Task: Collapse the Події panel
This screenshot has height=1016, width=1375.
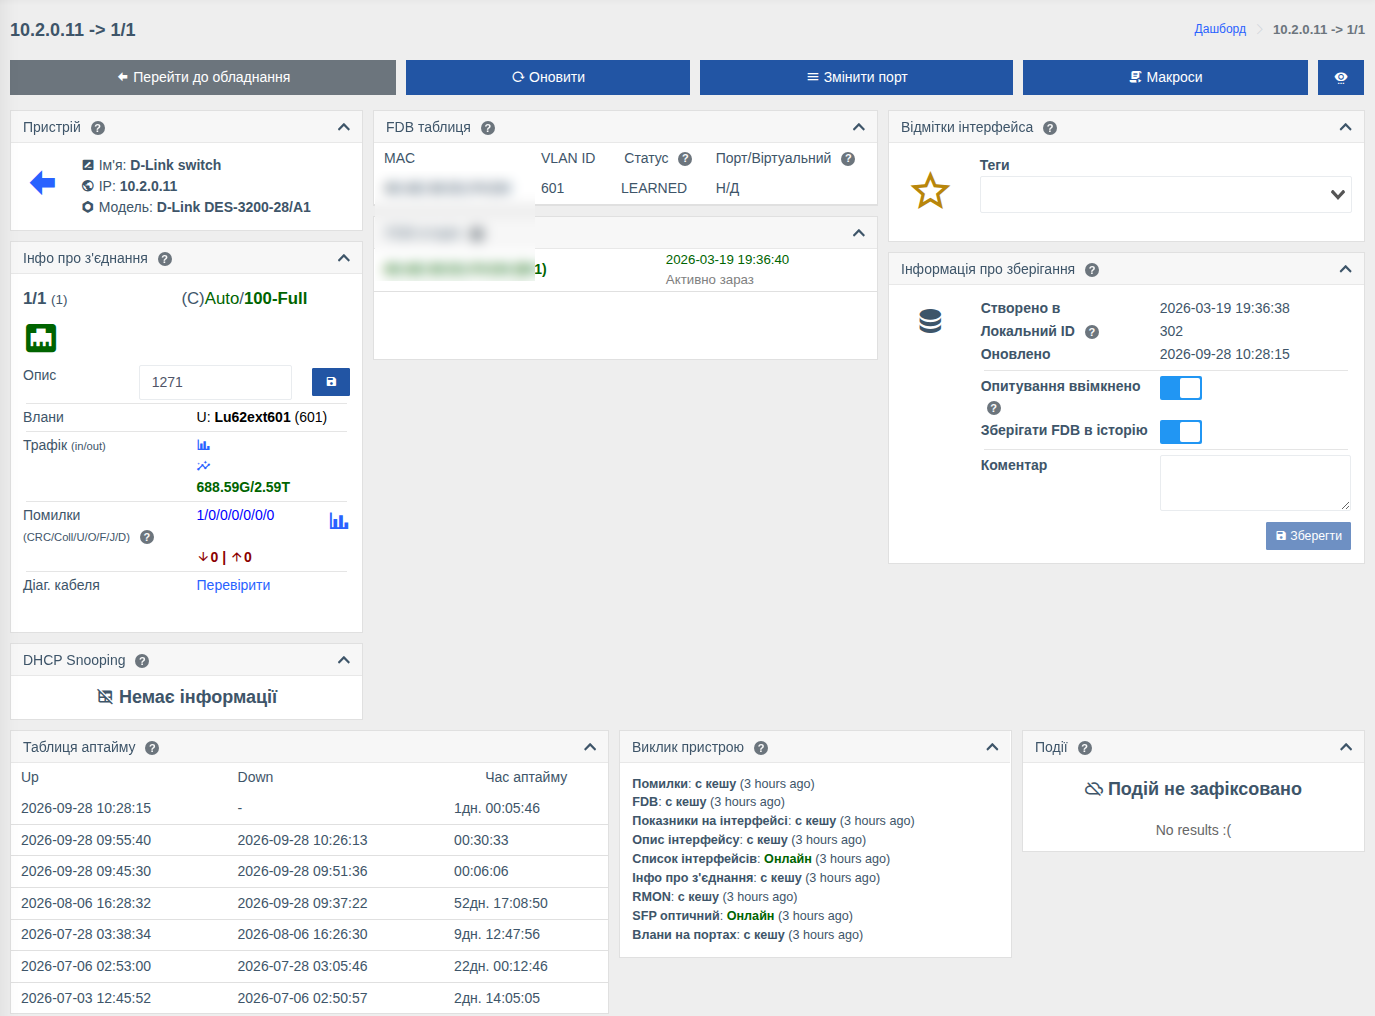Action: [x=1345, y=747]
